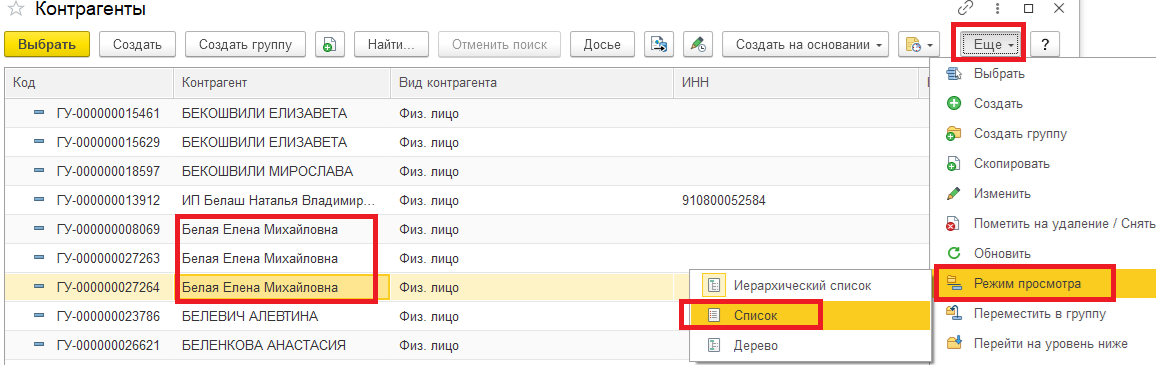Choose Обновить in the Еще menu
1156x365 pixels.
point(1043,254)
